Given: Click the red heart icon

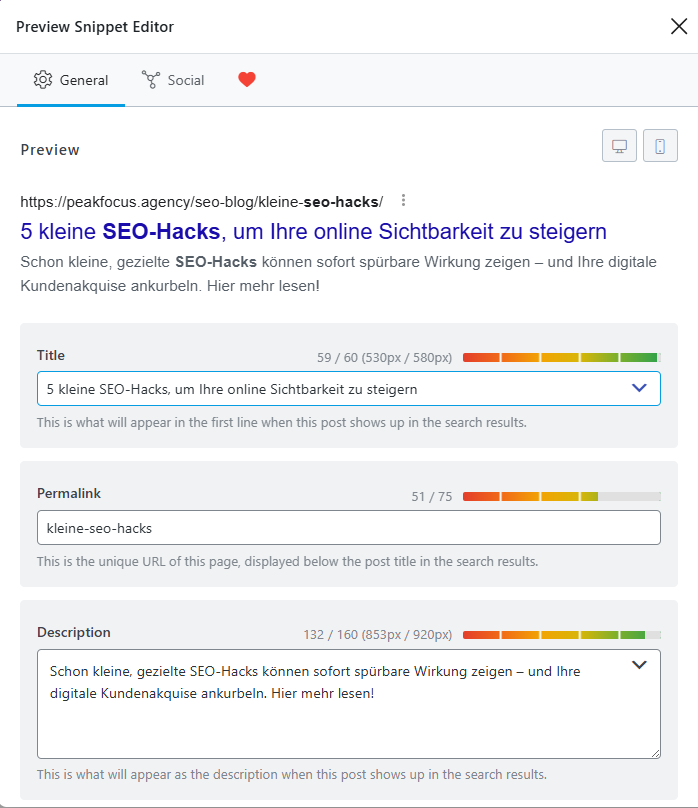Looking at the screenshot, I should tap(246, 79).
